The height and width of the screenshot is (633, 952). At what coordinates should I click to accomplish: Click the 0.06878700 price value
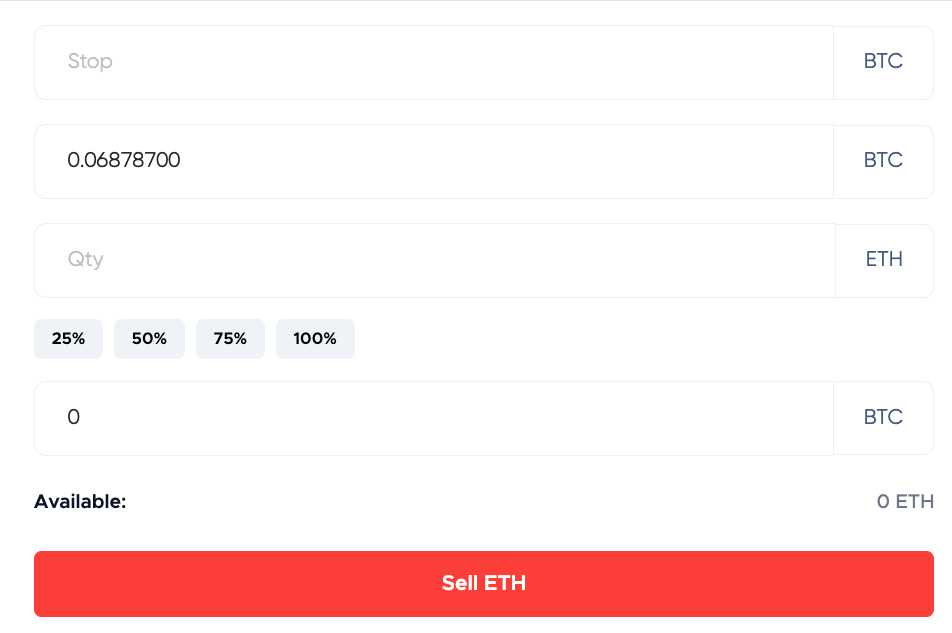click(x=124, y=160)
